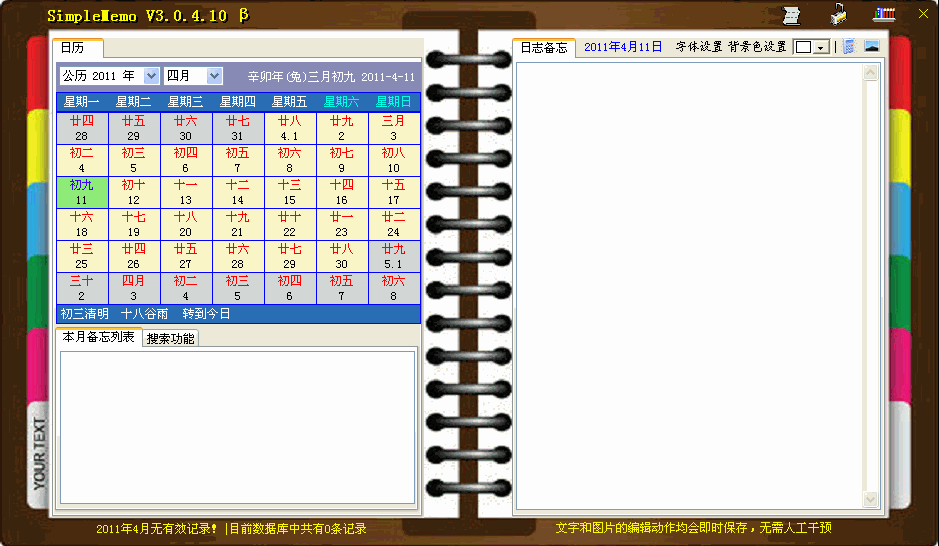Close SimpleMemo with the yellow X

point(923,13)
